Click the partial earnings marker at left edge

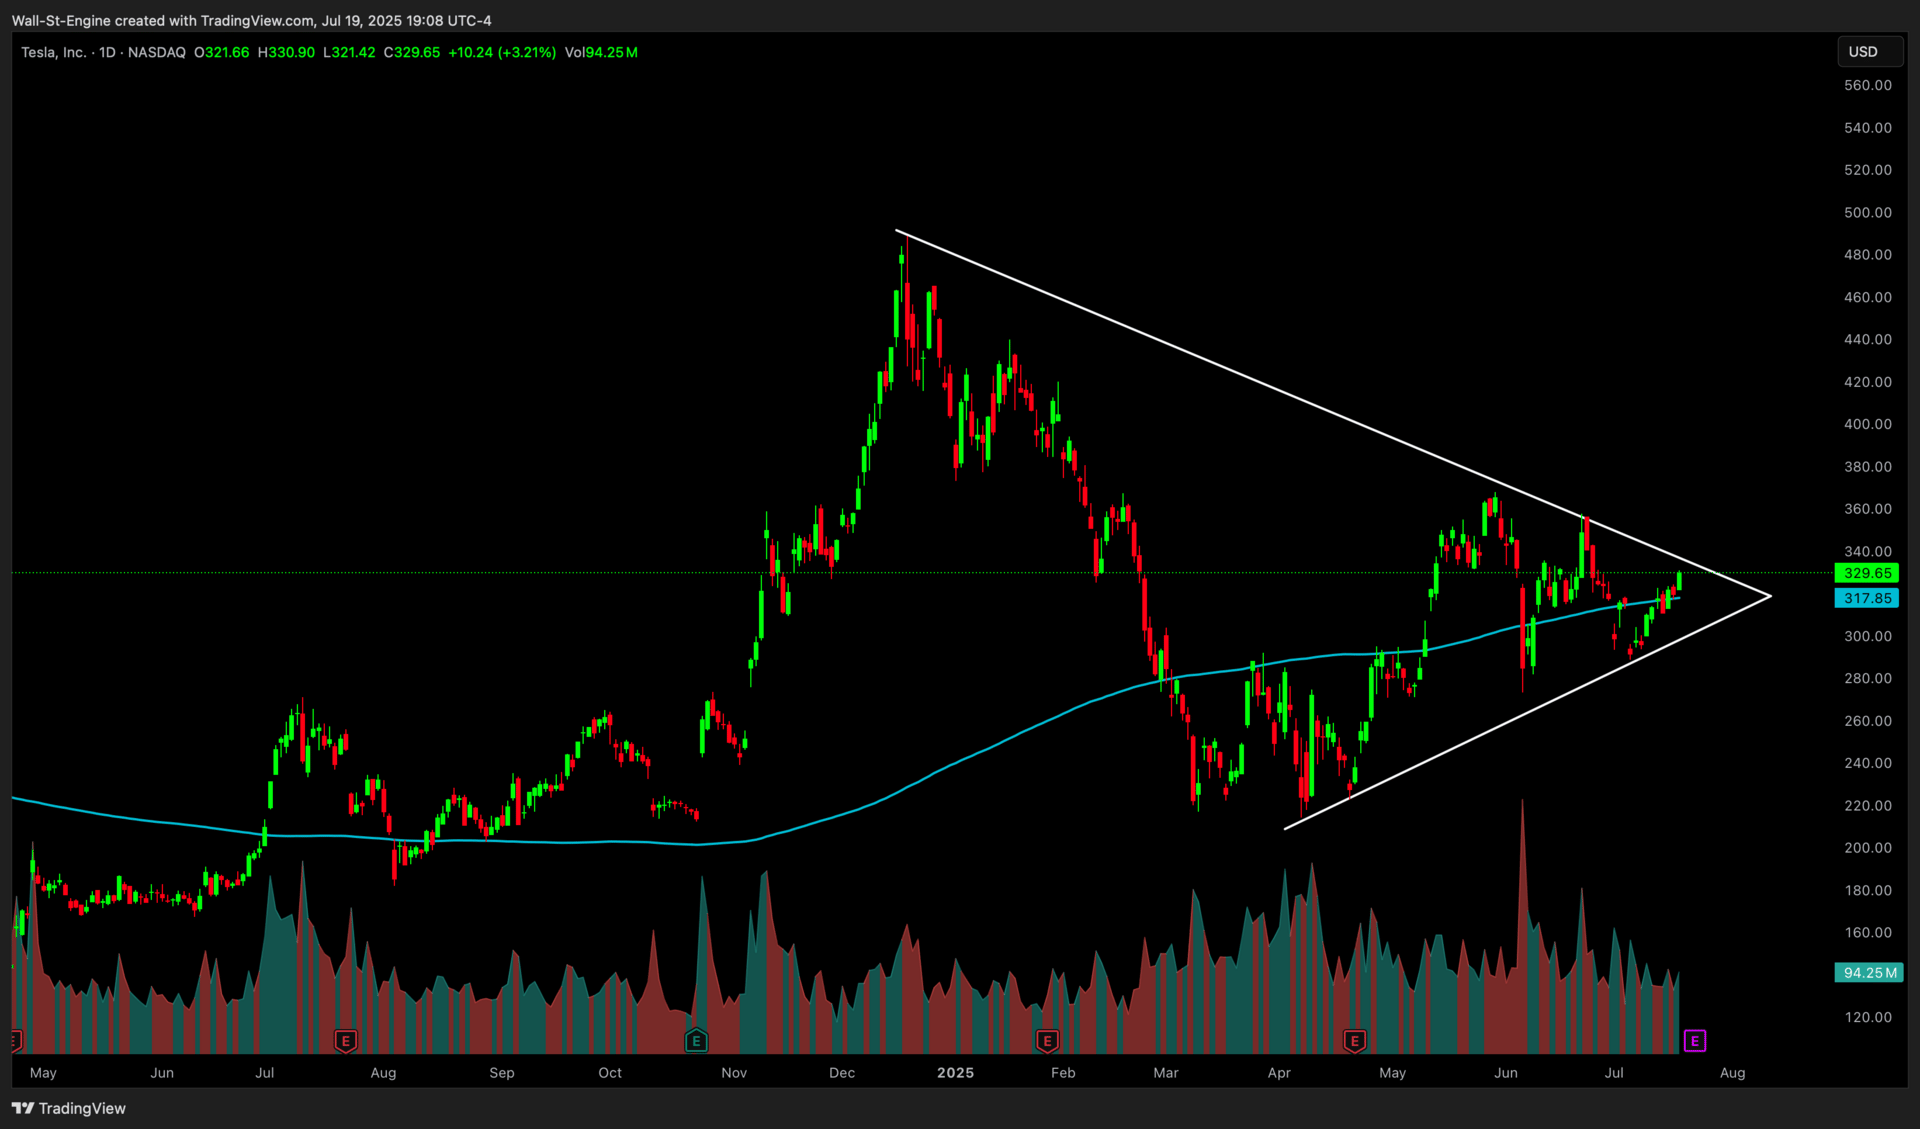point(15,1041)
